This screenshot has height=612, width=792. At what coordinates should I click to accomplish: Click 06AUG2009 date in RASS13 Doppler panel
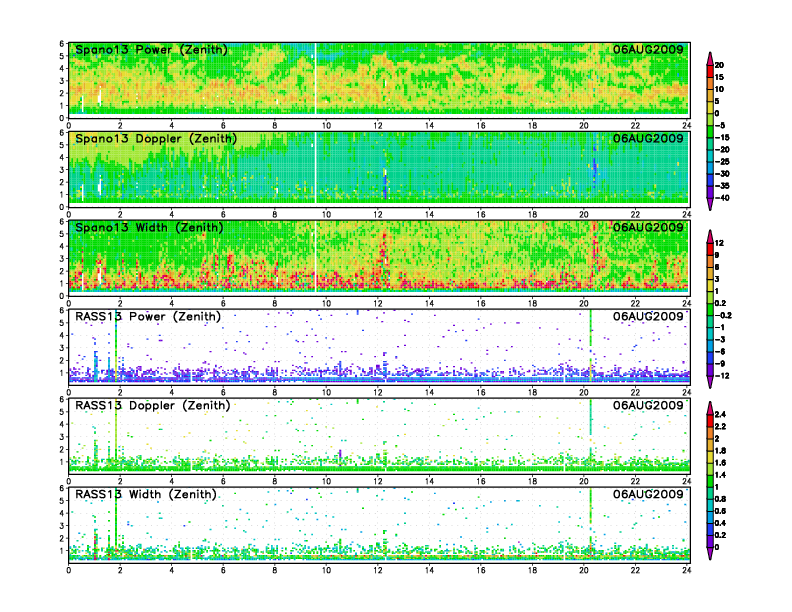648,405
